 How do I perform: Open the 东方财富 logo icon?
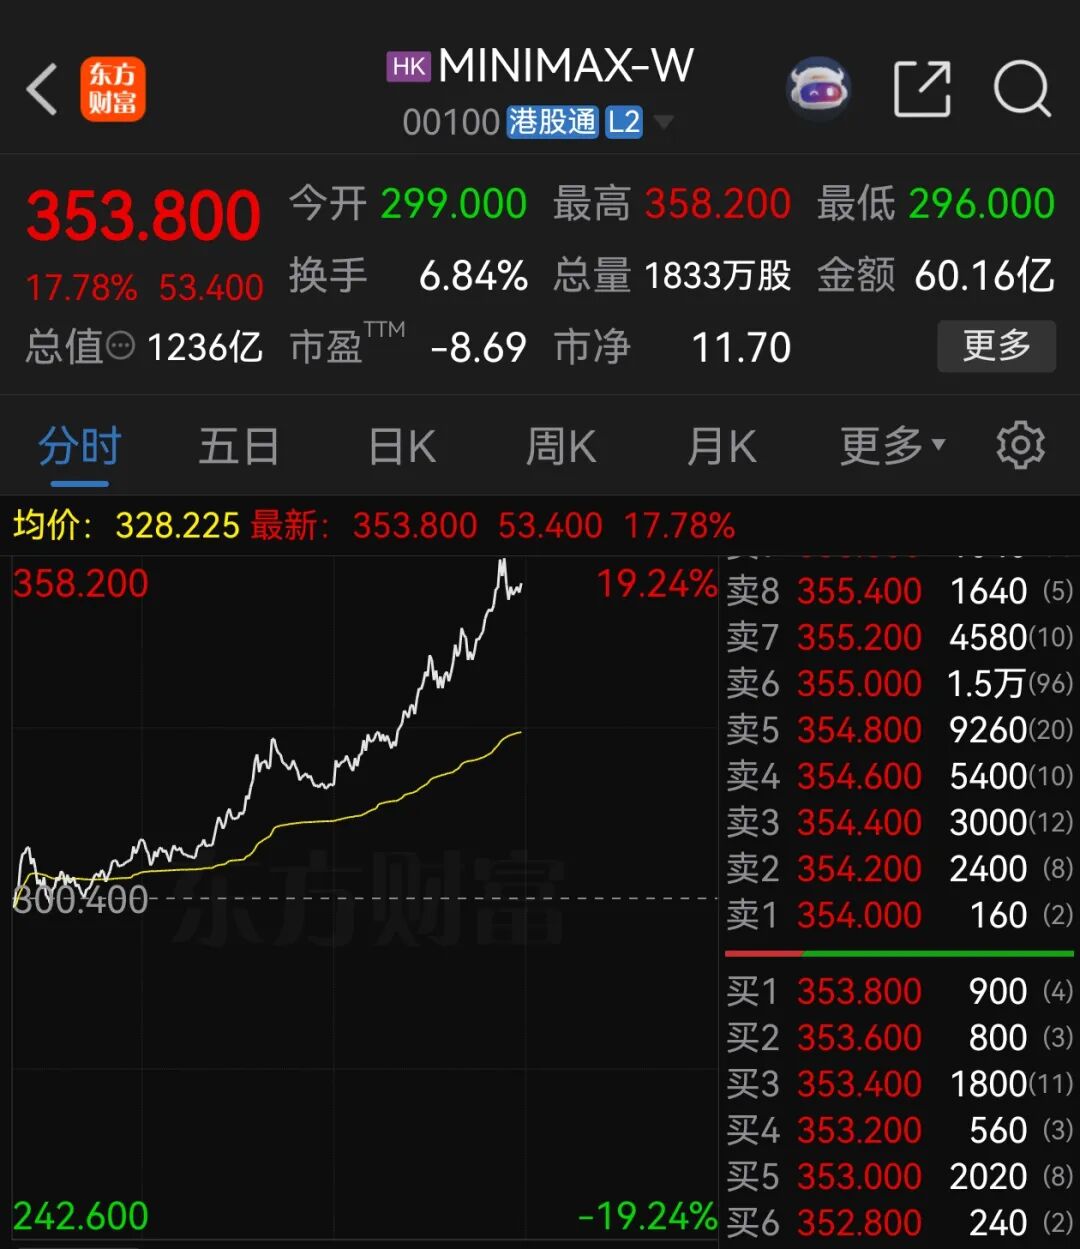click(113, 89)
